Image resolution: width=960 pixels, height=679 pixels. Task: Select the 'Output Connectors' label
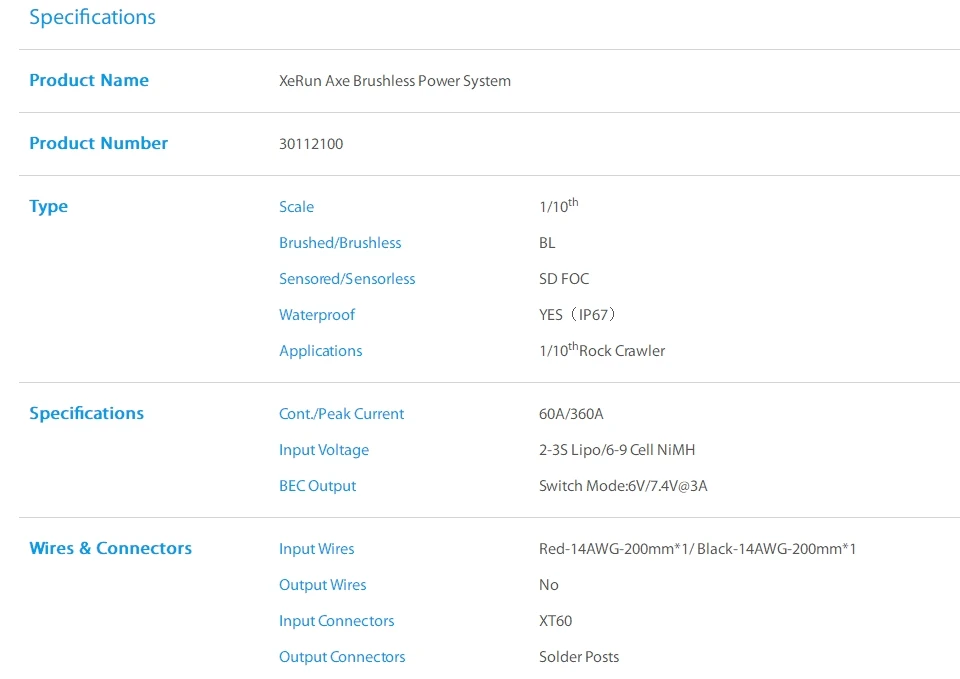342,658
